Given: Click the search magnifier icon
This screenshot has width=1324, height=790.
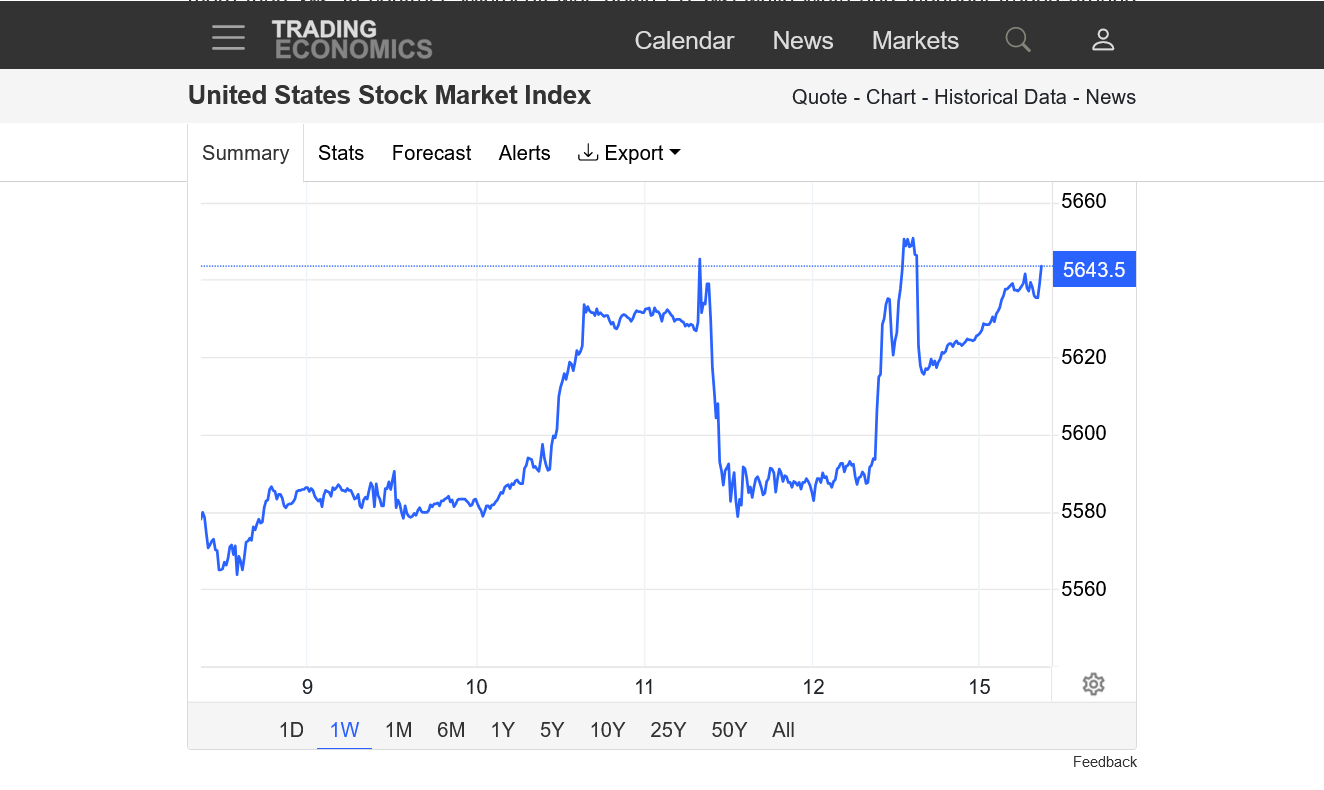Looking at the screenshot, I should click(x=1018, y=40).
